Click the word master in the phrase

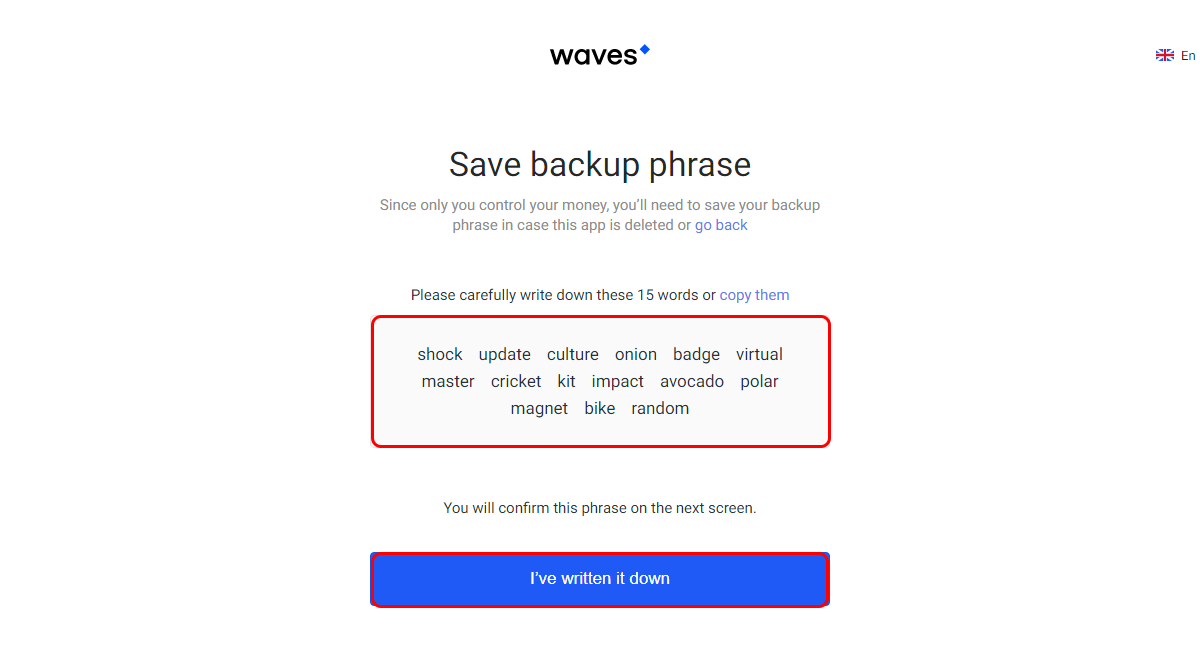click(448, 381)
